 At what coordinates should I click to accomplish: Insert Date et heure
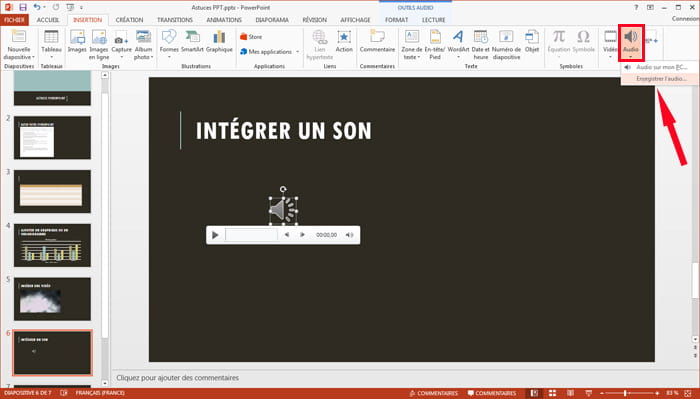click(480, 45)
